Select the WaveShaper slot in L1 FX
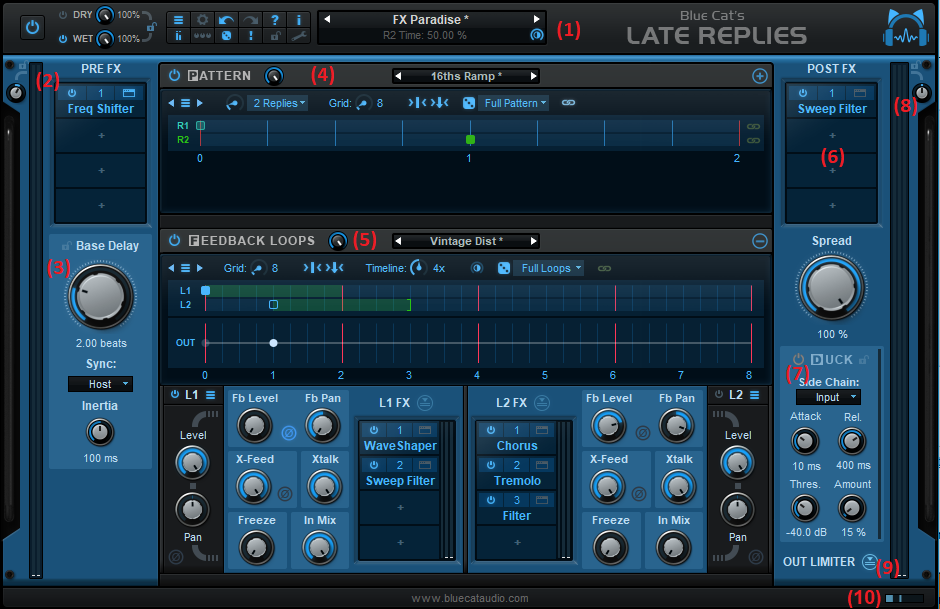 [400, 446]
